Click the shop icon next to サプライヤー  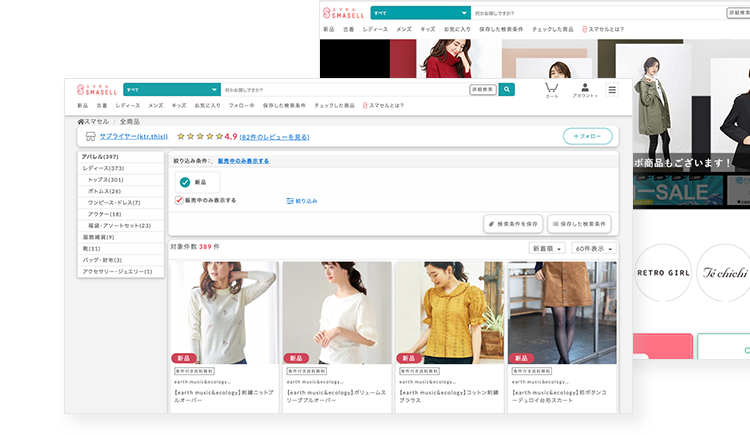[x=90, y=137]
